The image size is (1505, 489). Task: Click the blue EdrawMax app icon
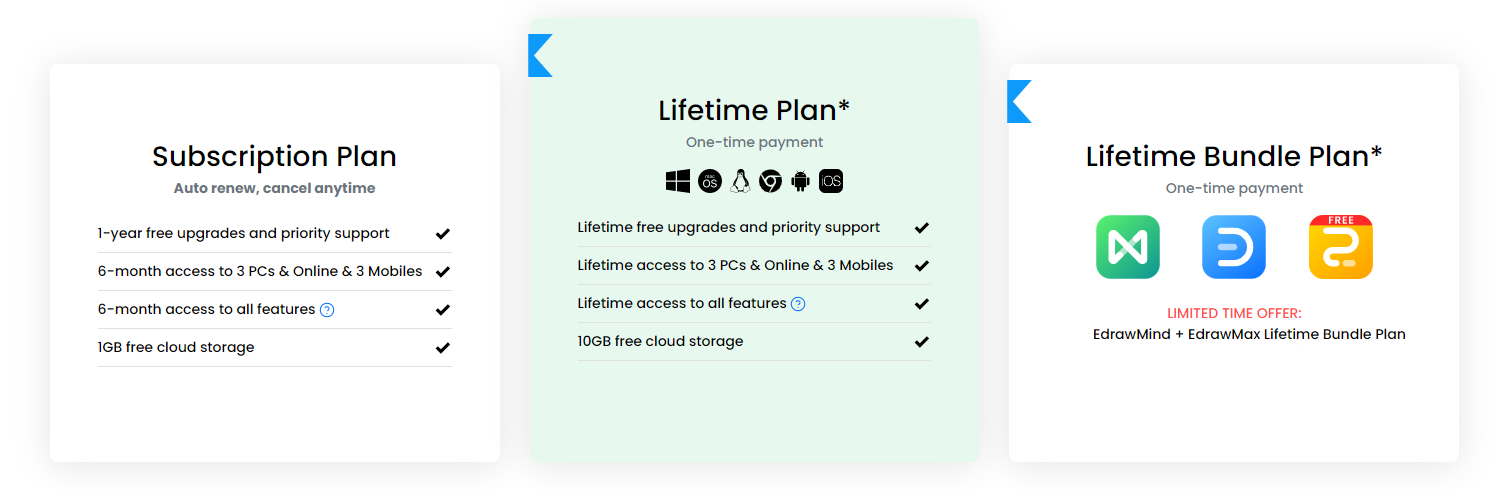1234,247
